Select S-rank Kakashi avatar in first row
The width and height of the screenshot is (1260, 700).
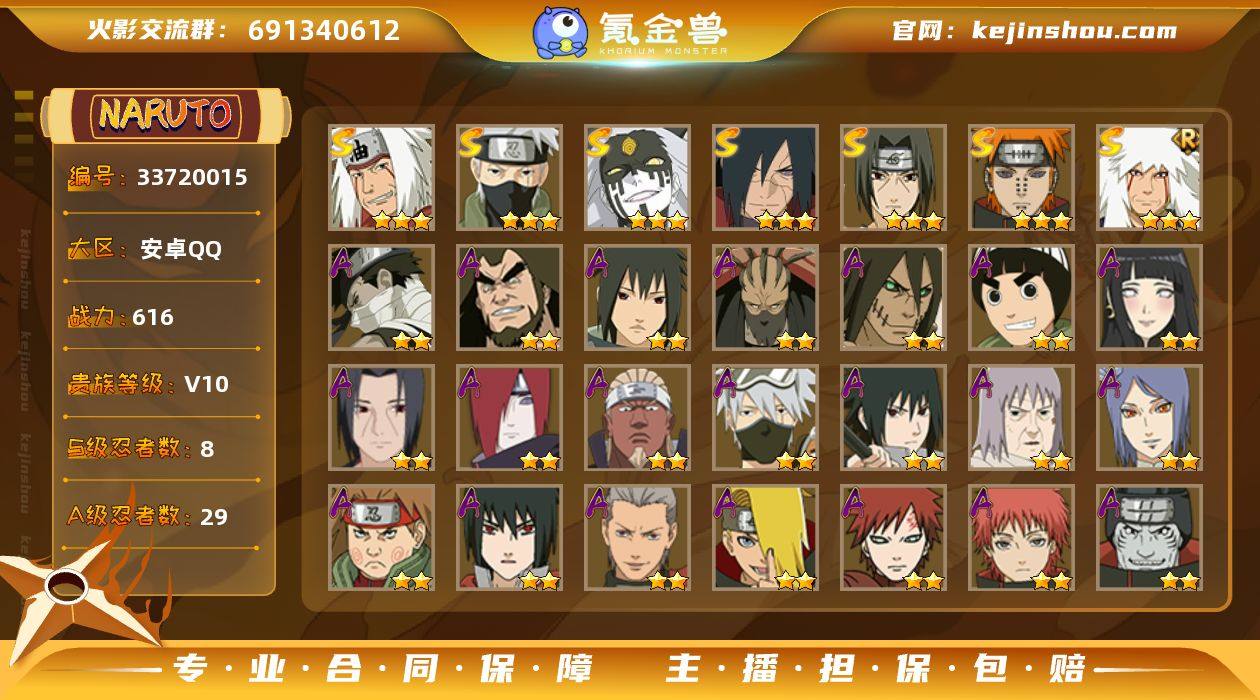tap(510, 178)
